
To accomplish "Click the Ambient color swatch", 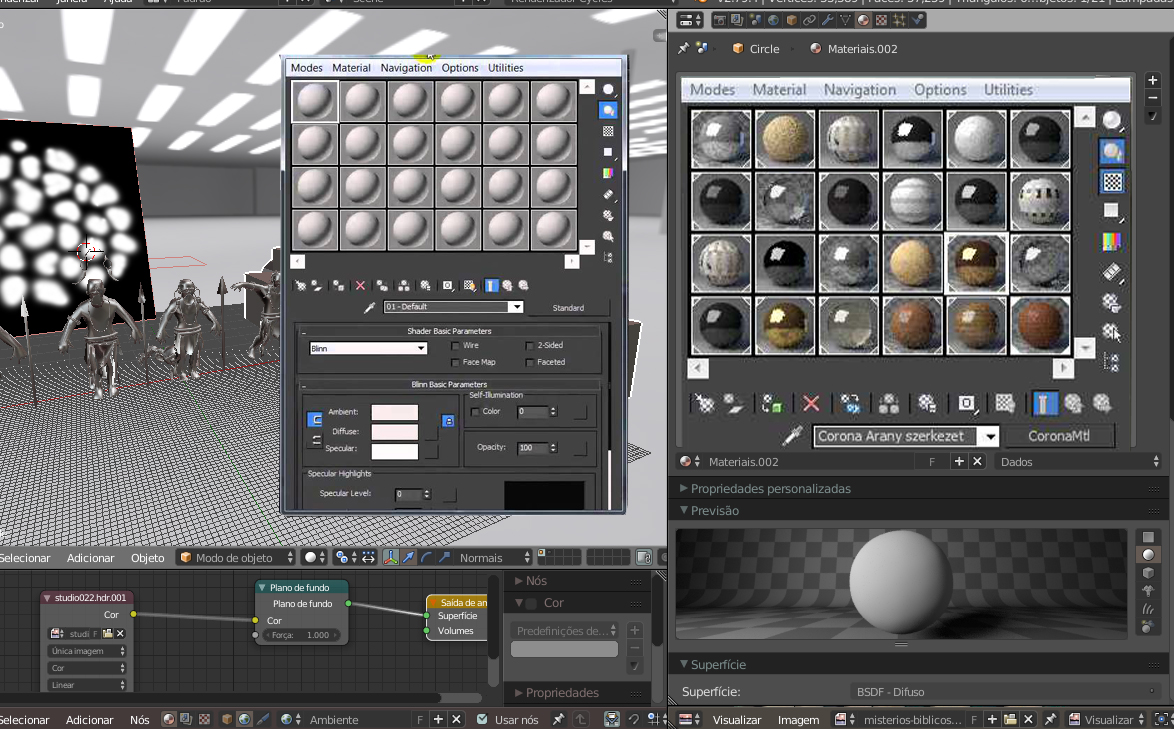I will point(395,412).
